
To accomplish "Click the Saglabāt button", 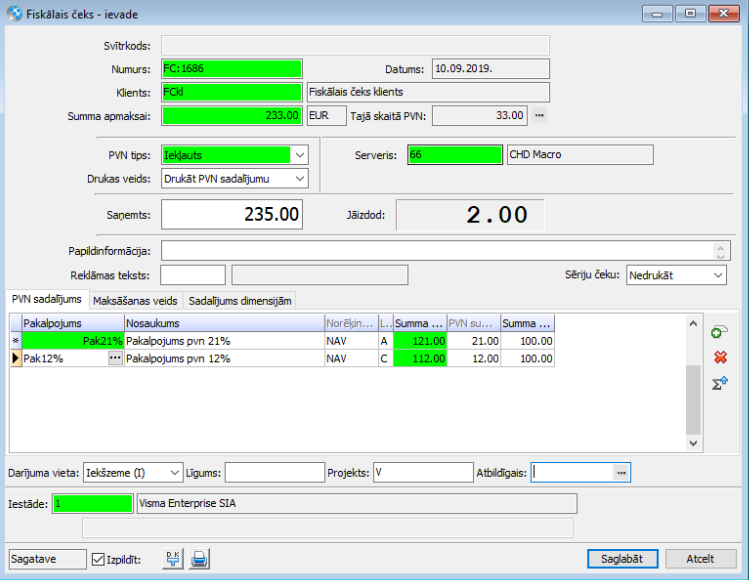I will (x=622, y=559).
